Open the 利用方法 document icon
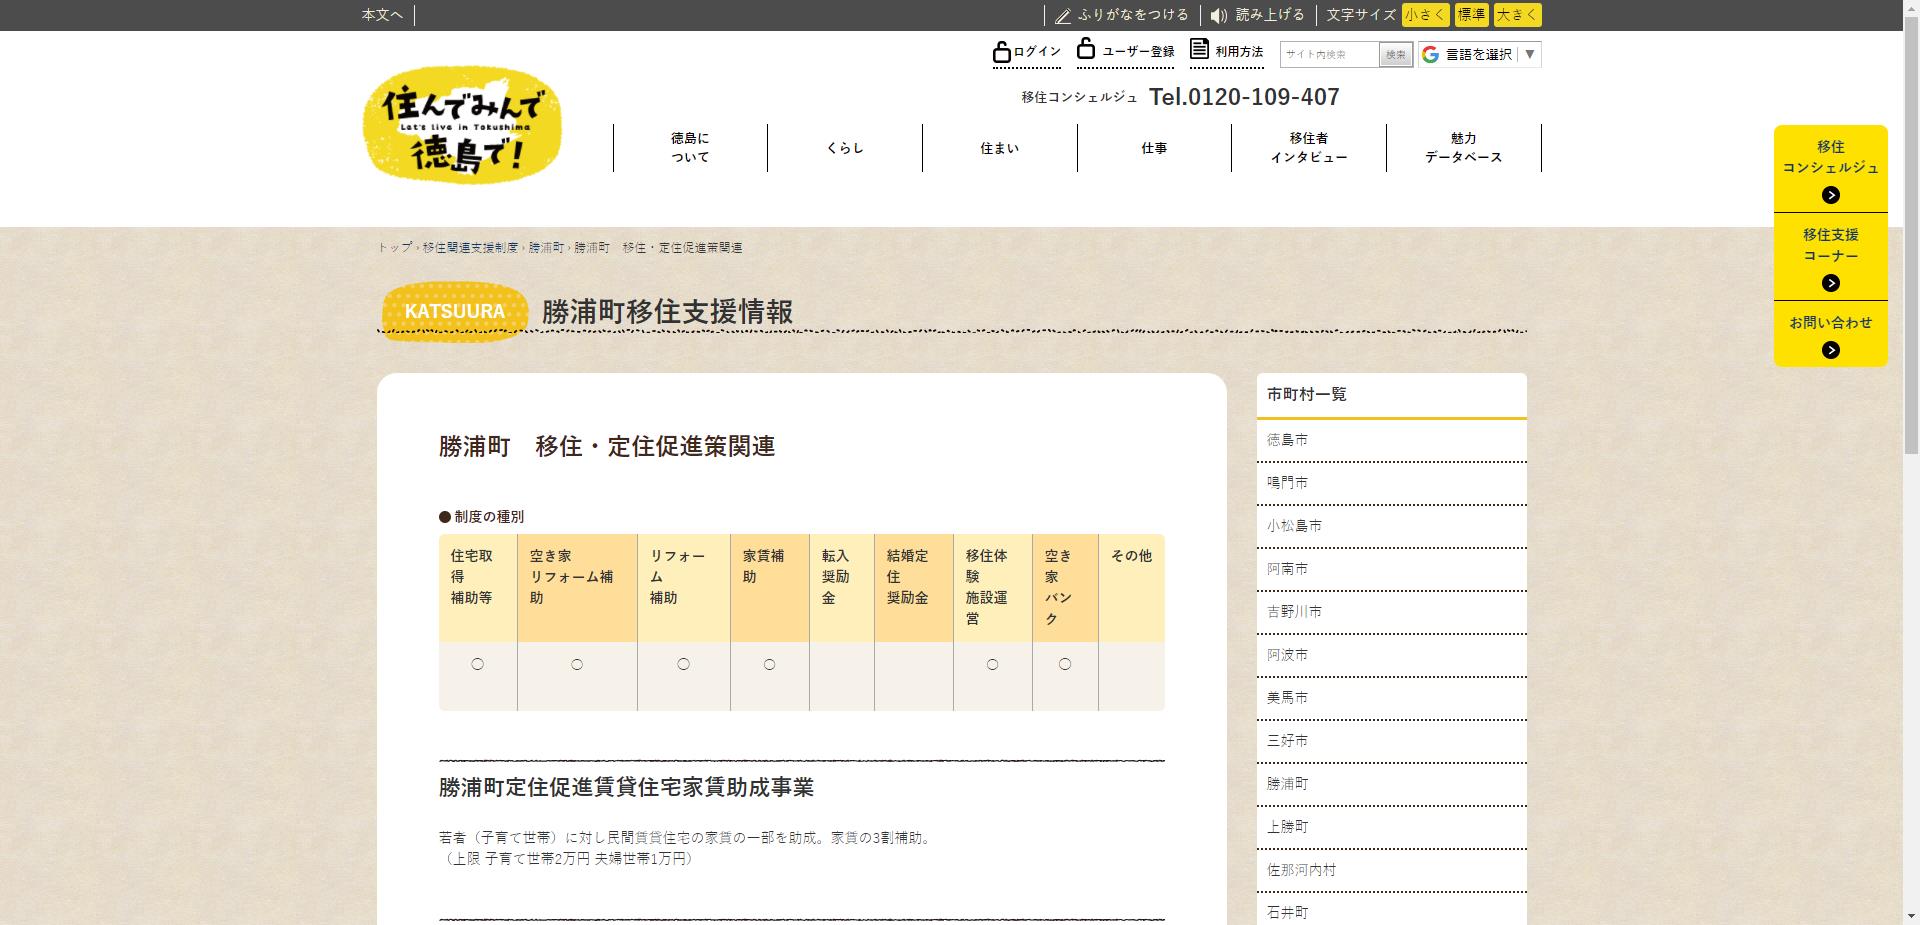Viewport: 1920px width, 925px height. pyautogui.click(x=1199, y=49)
